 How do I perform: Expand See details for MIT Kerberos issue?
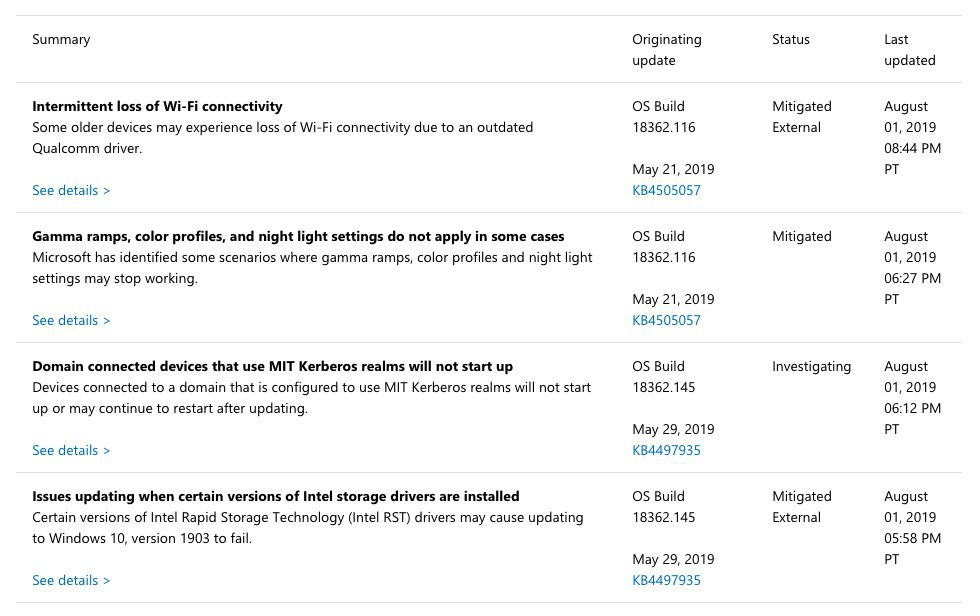[70, 450]
